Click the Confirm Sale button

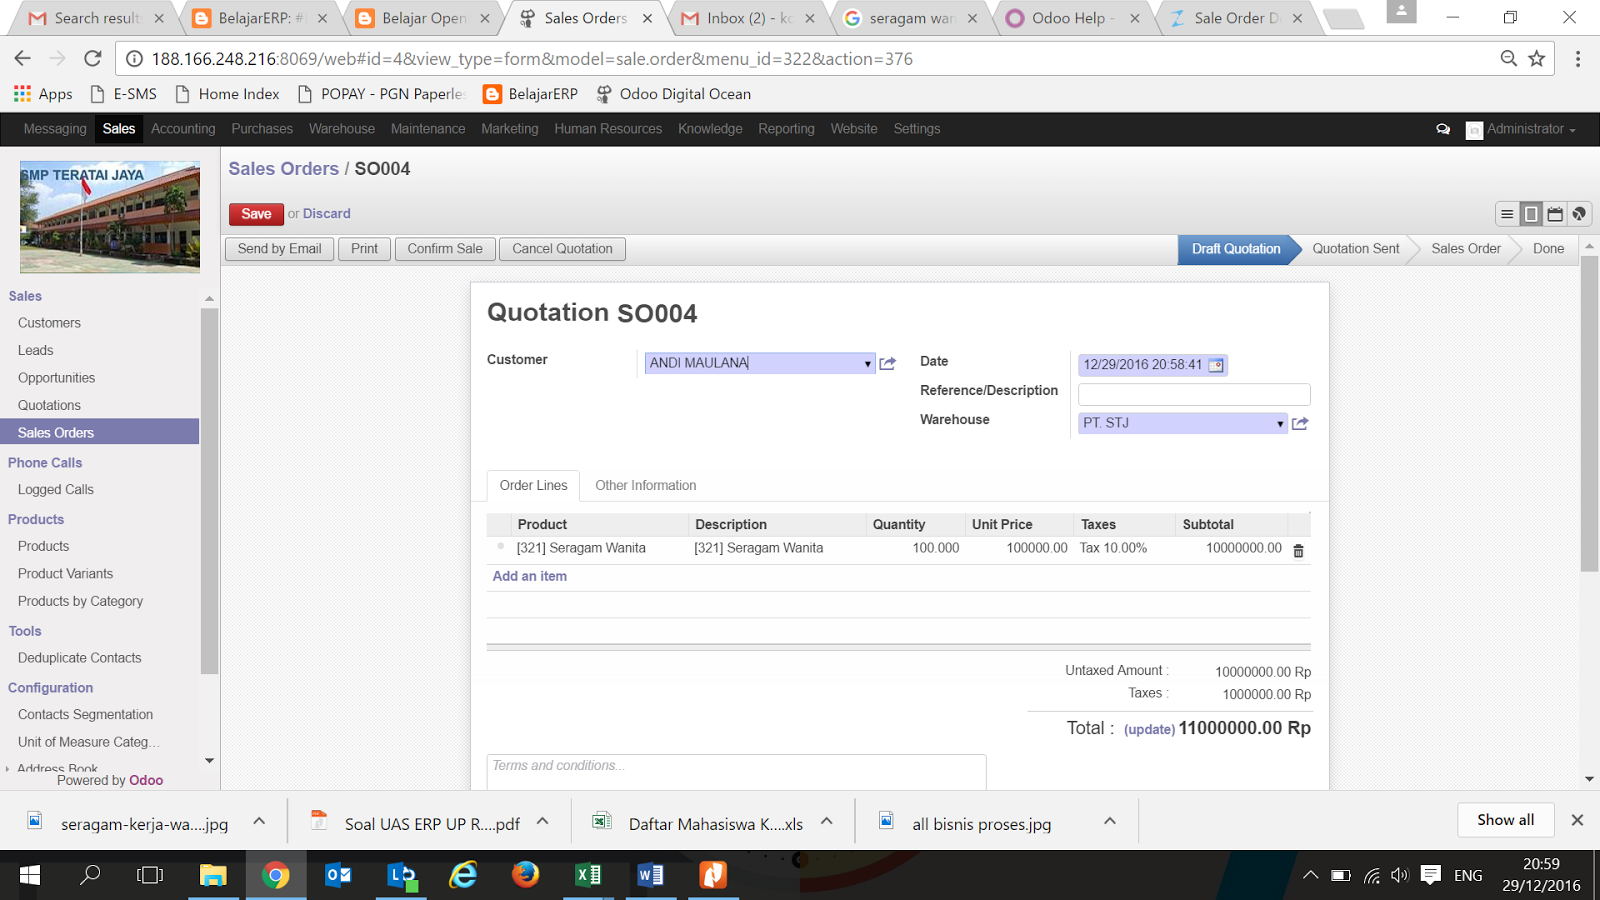(445, 249)
